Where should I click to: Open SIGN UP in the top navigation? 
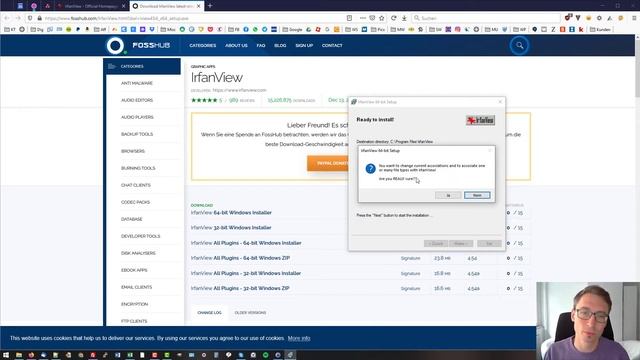click(x=304, y=45)
